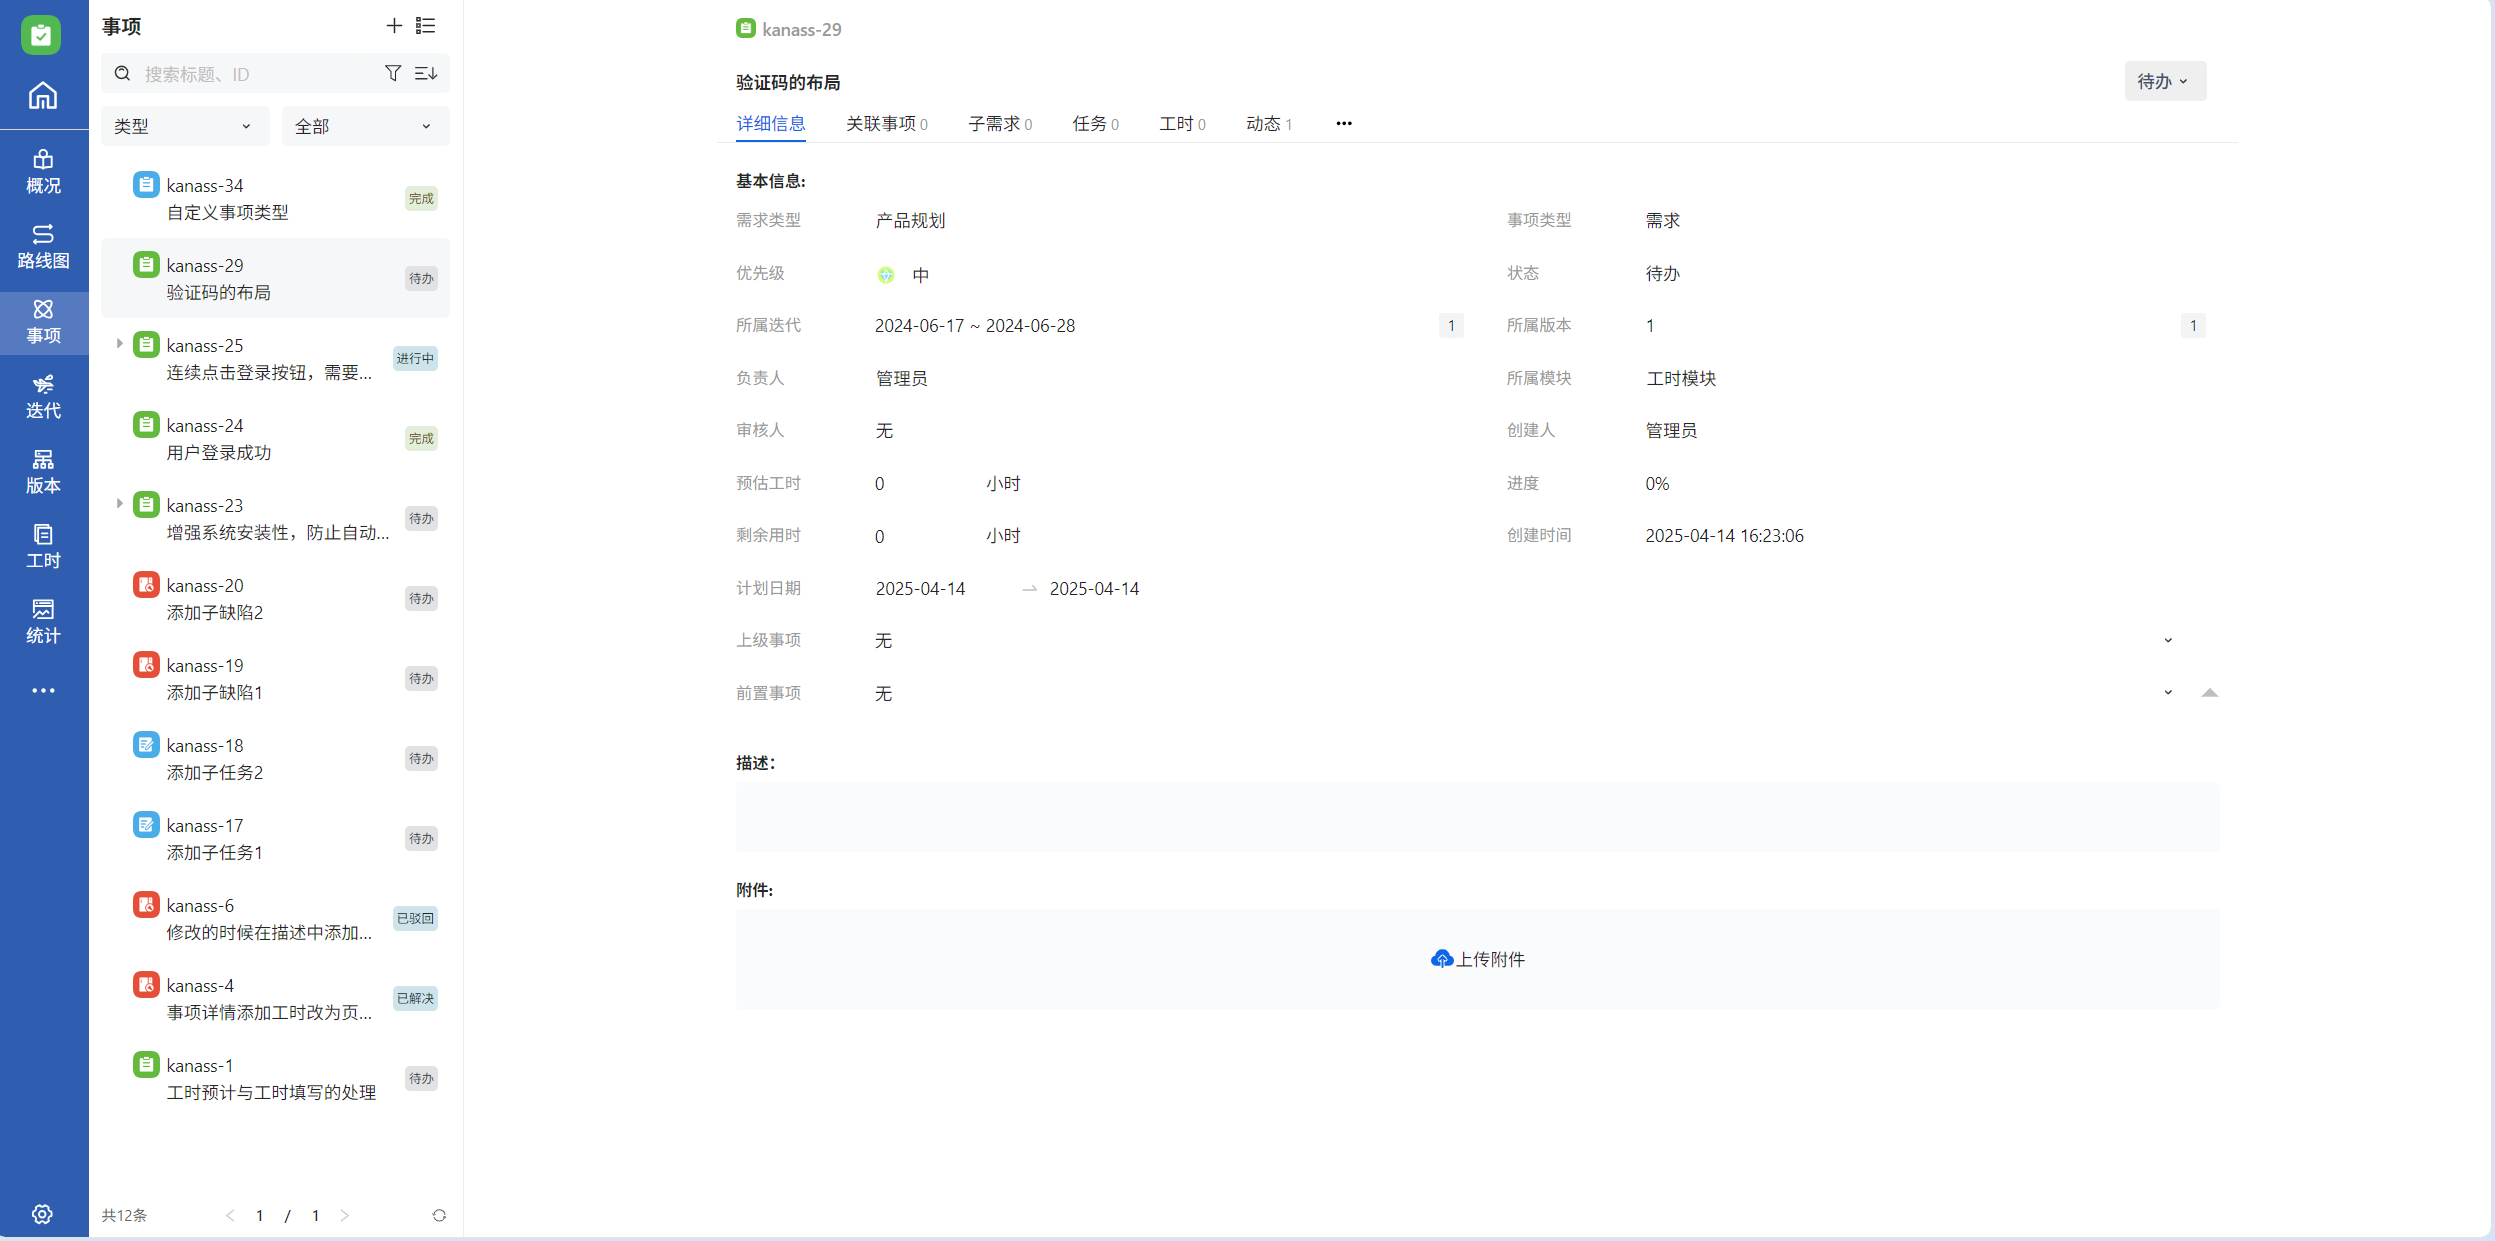Go to the 迭代 iteration sidebar section
This screenshot has width=2495, height=1241.
pyautogui.click(x=43, y=396)
